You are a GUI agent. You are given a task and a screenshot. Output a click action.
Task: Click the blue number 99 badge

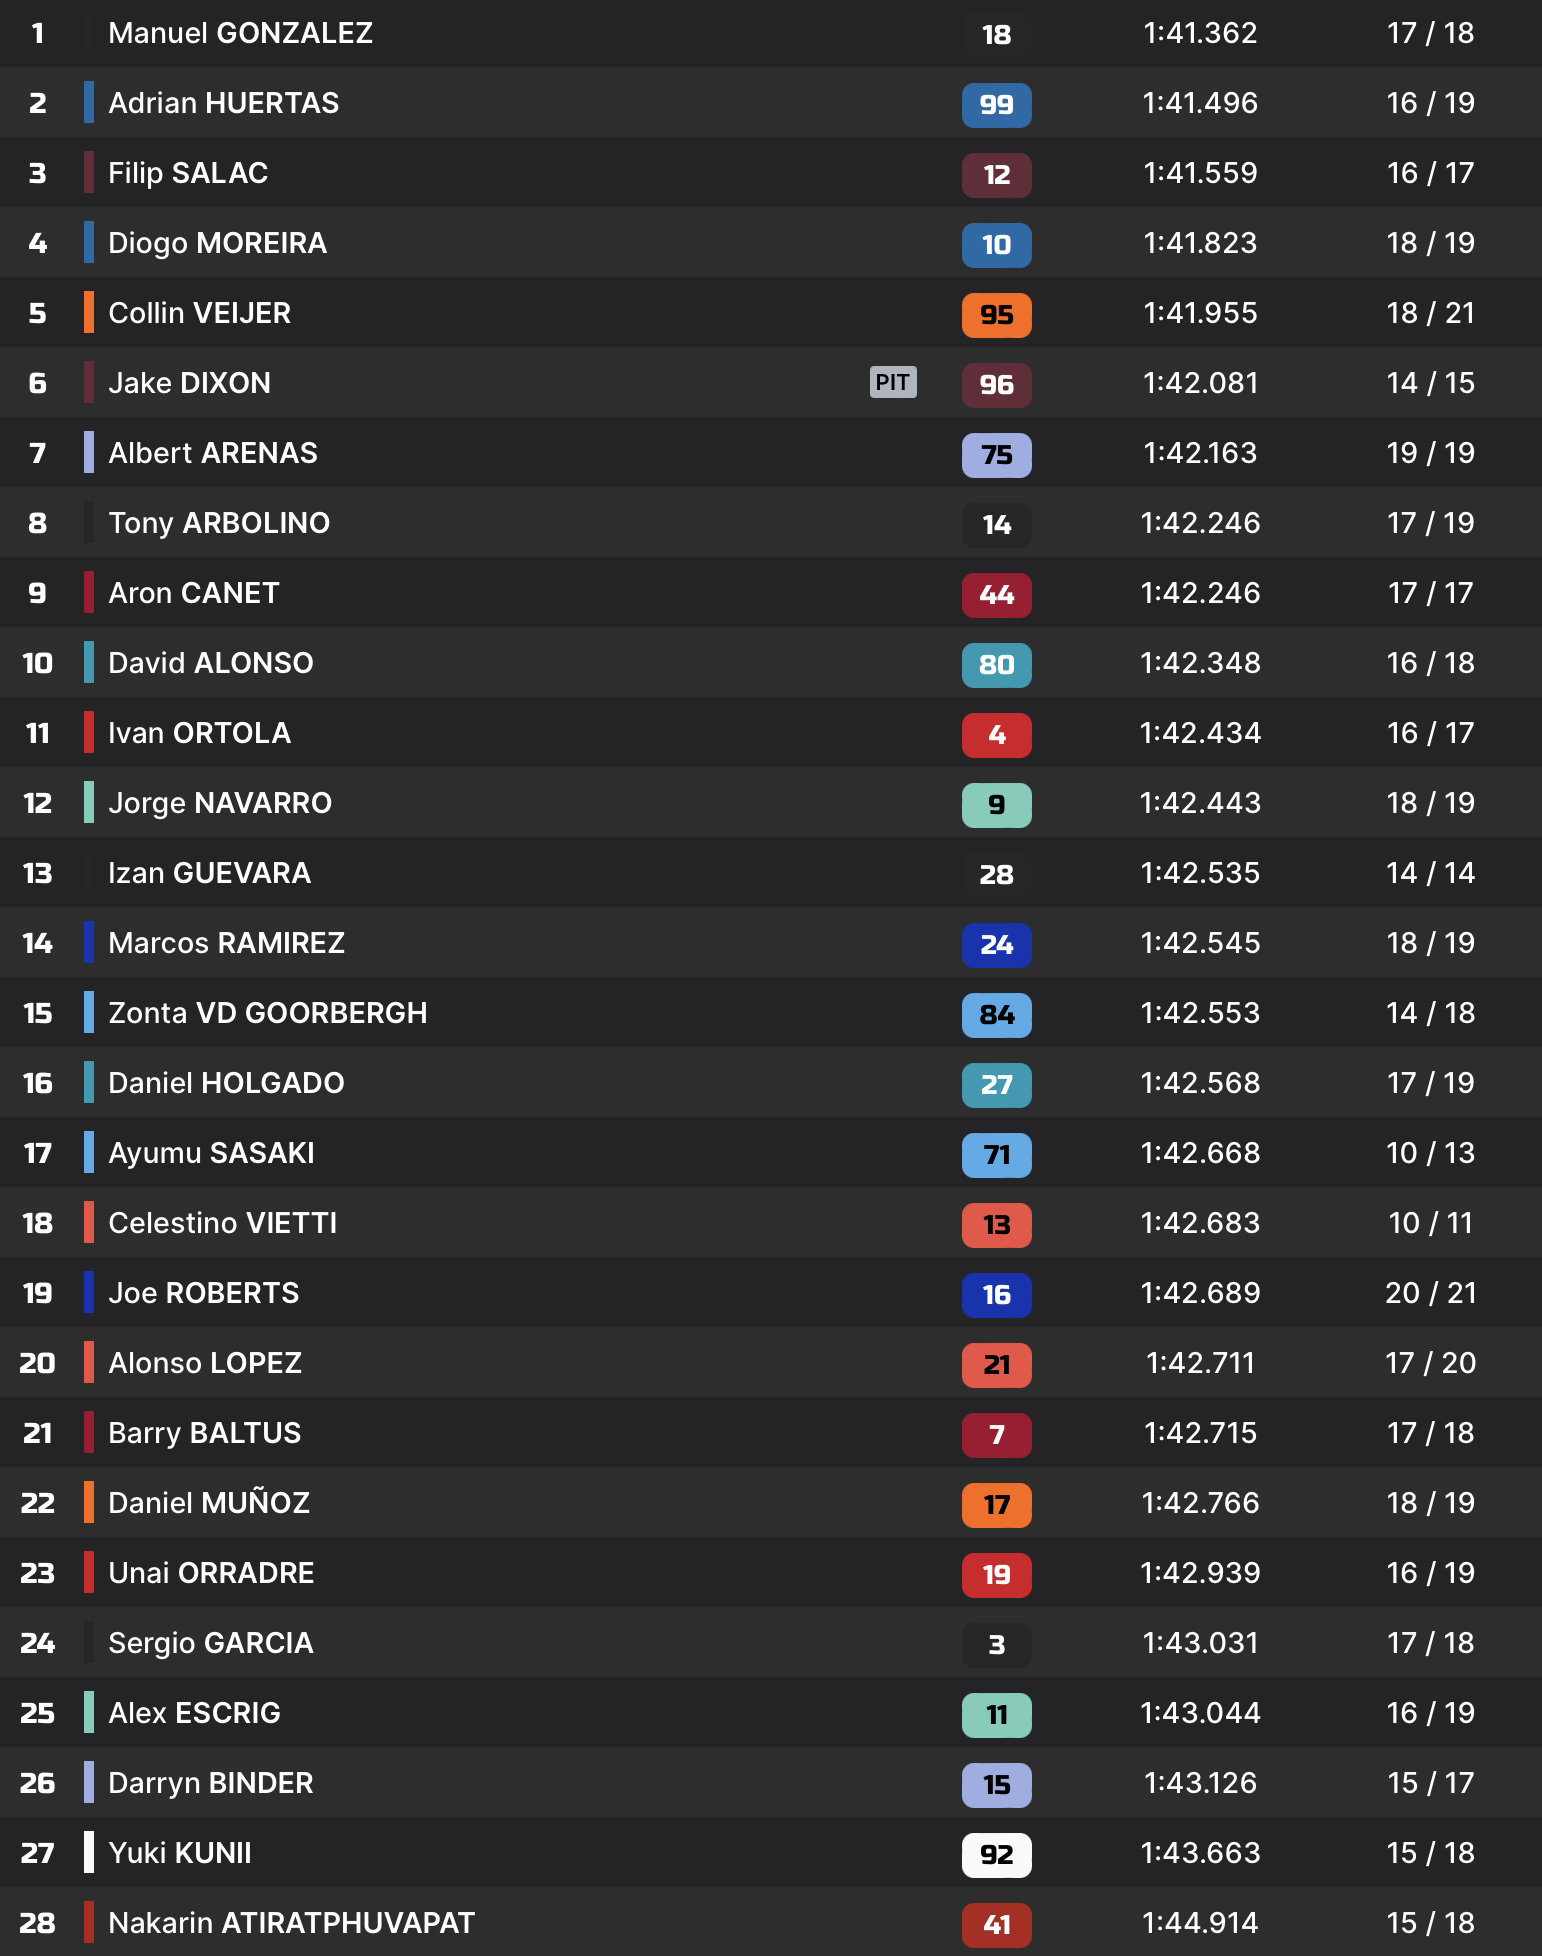click(996, 104)
